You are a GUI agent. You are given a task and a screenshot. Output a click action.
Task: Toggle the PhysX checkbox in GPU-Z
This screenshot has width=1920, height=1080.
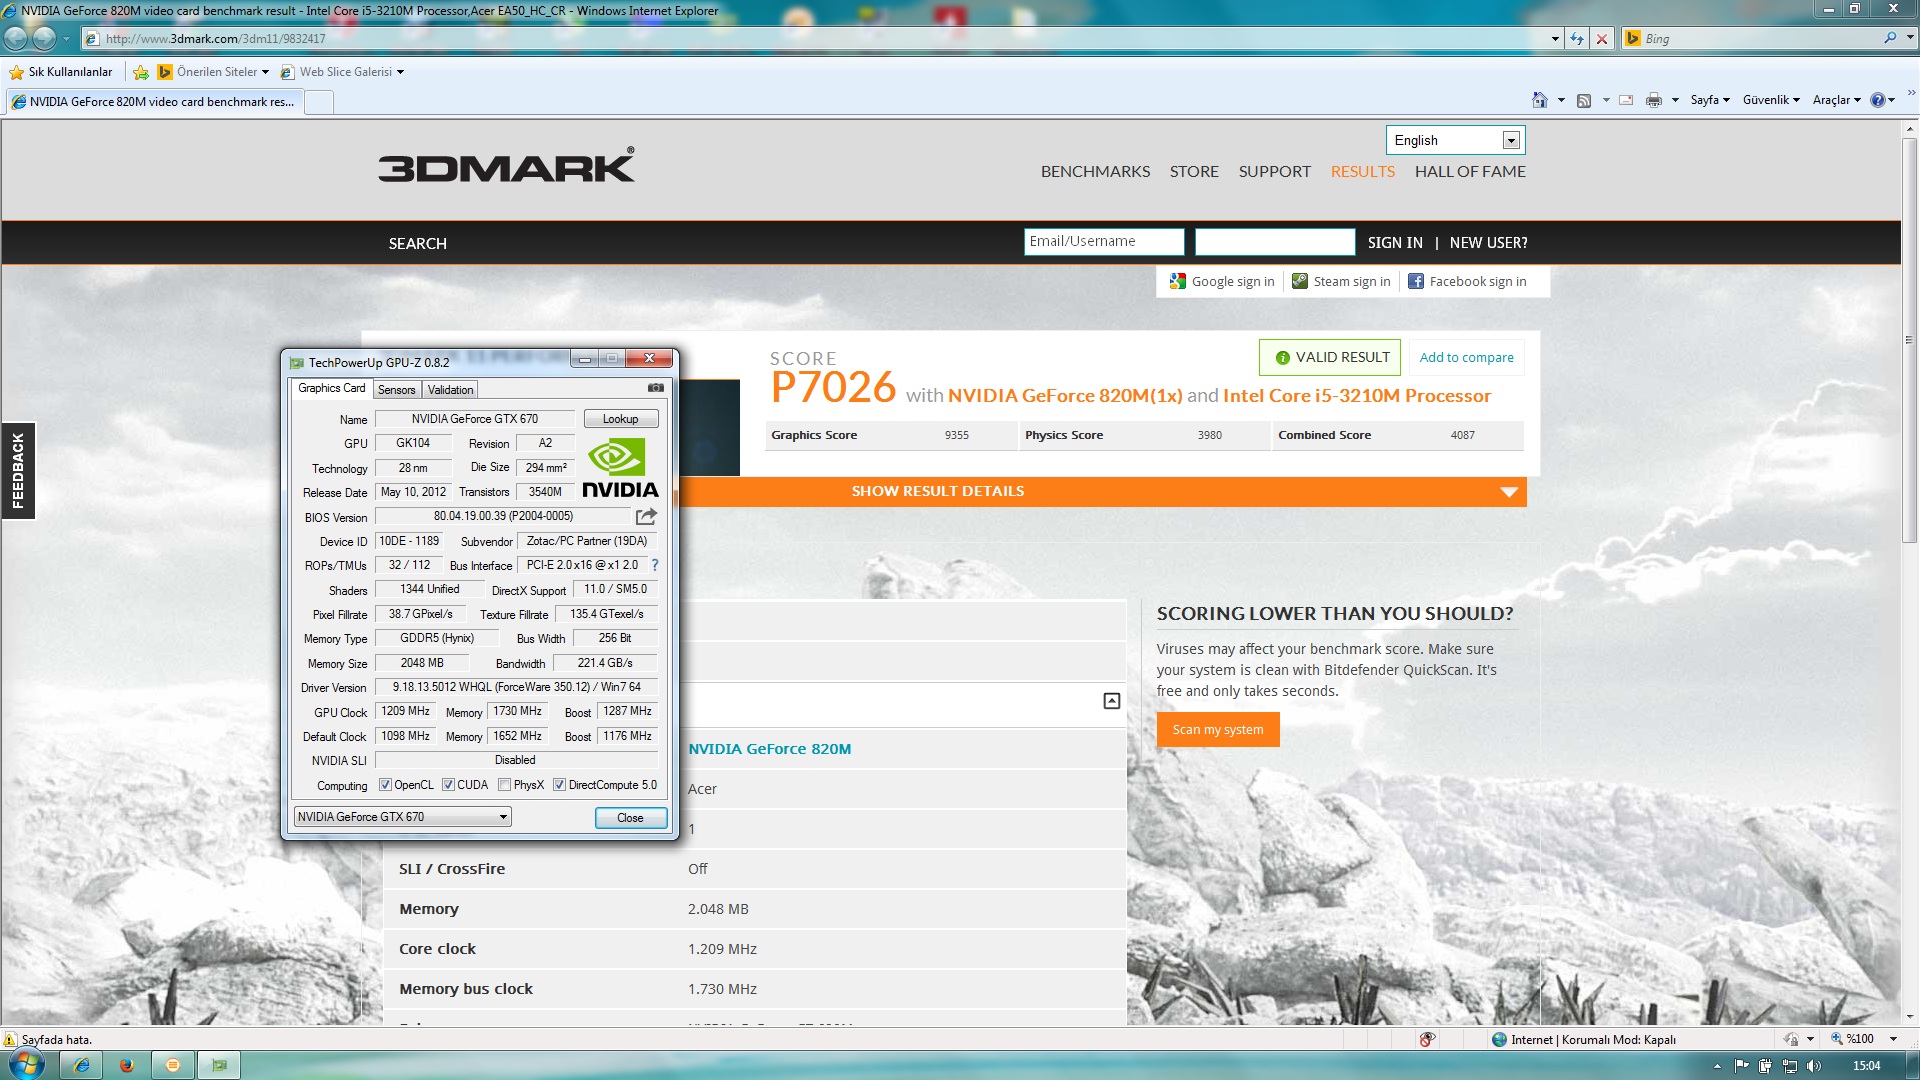click(x=505, y=785)
